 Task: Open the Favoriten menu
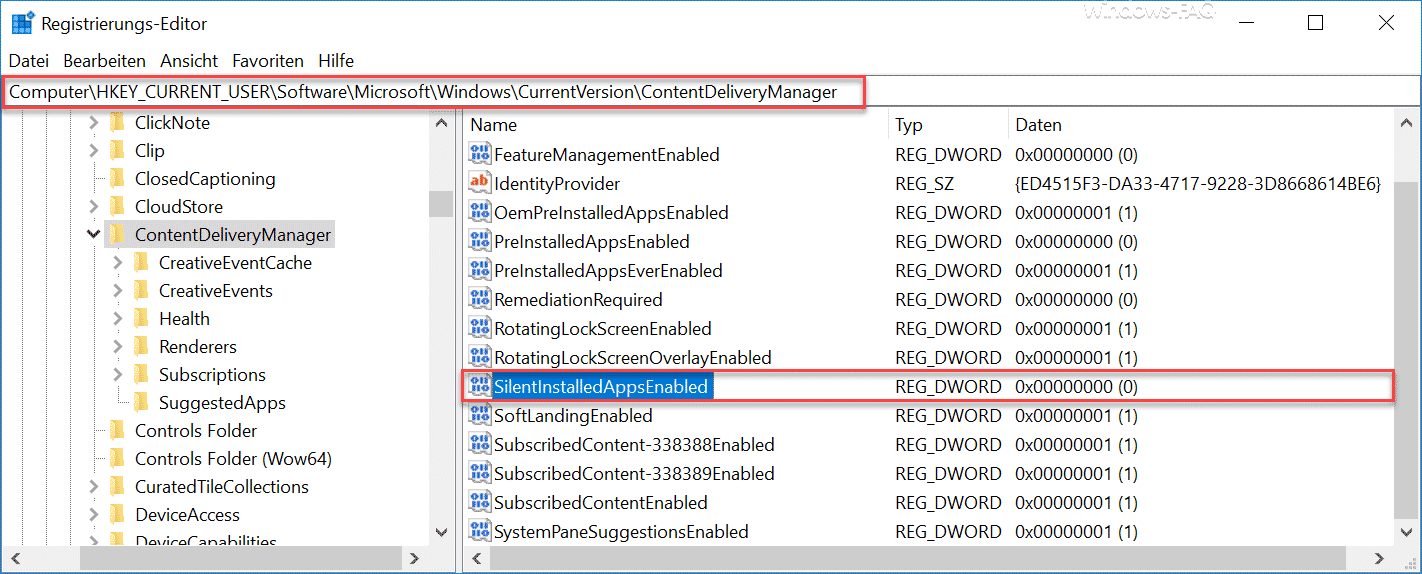point(268,61)
